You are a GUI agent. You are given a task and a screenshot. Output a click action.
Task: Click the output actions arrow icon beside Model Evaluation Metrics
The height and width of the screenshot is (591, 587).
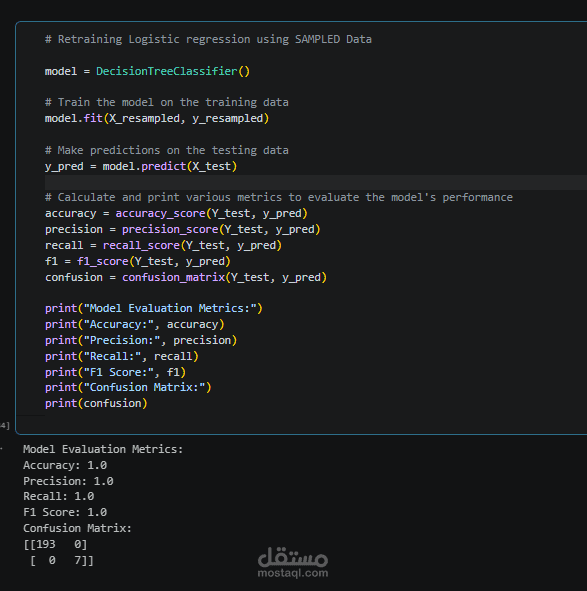(2, 449)
